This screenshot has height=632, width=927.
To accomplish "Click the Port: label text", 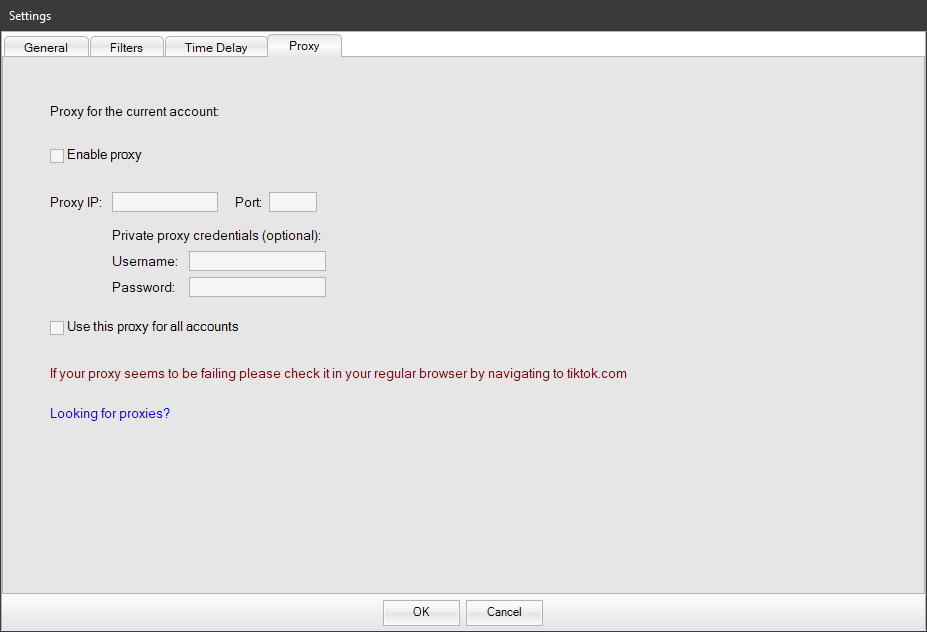I will tap(248, 202).
